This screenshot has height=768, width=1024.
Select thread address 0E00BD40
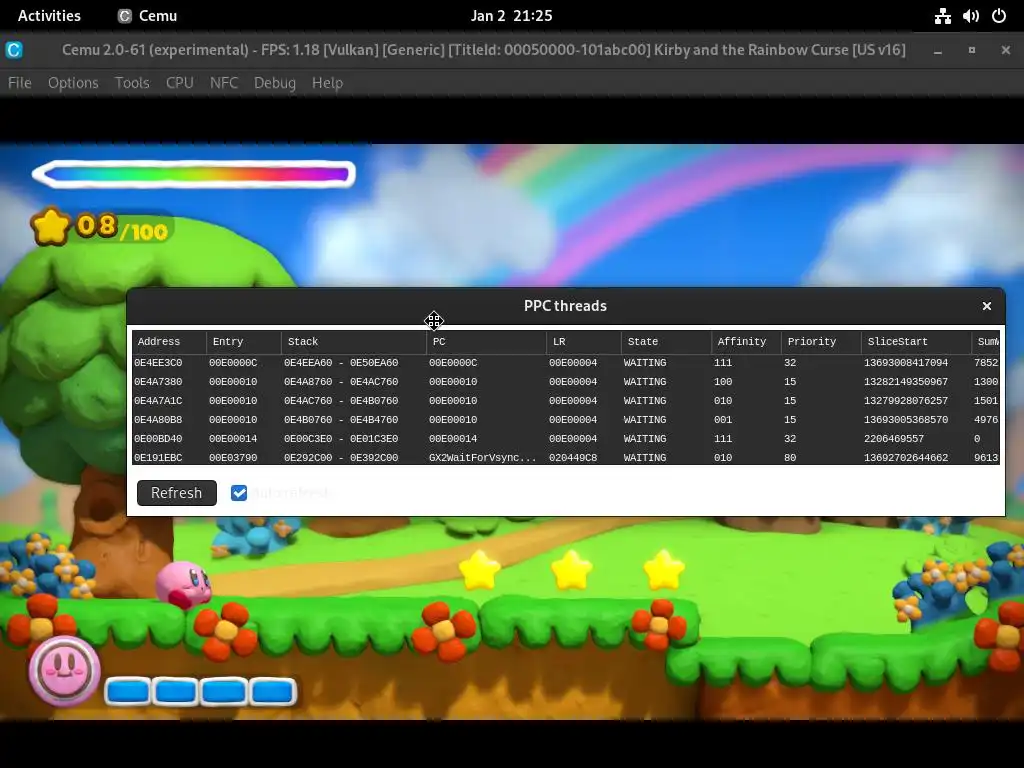point(158,438)
